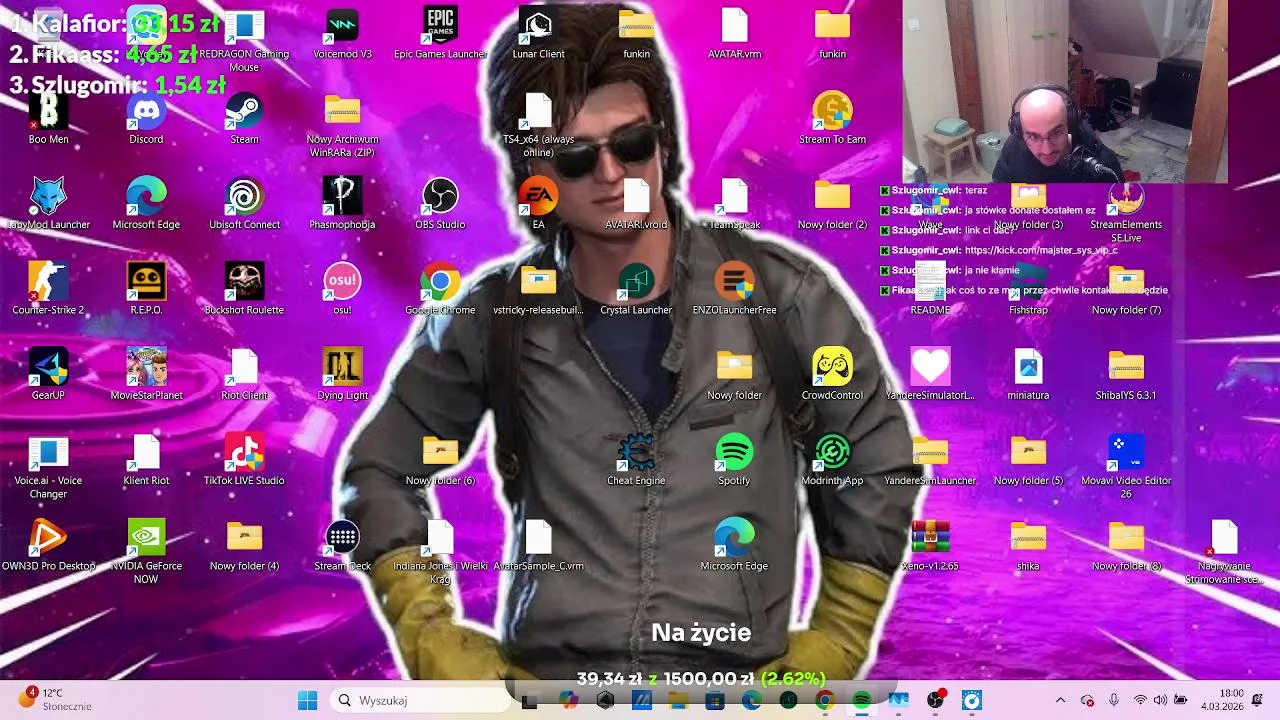Open the MovieStarPlanet icon
The height and width of the screenshot is (720, 1280).
tap(146, 375)
